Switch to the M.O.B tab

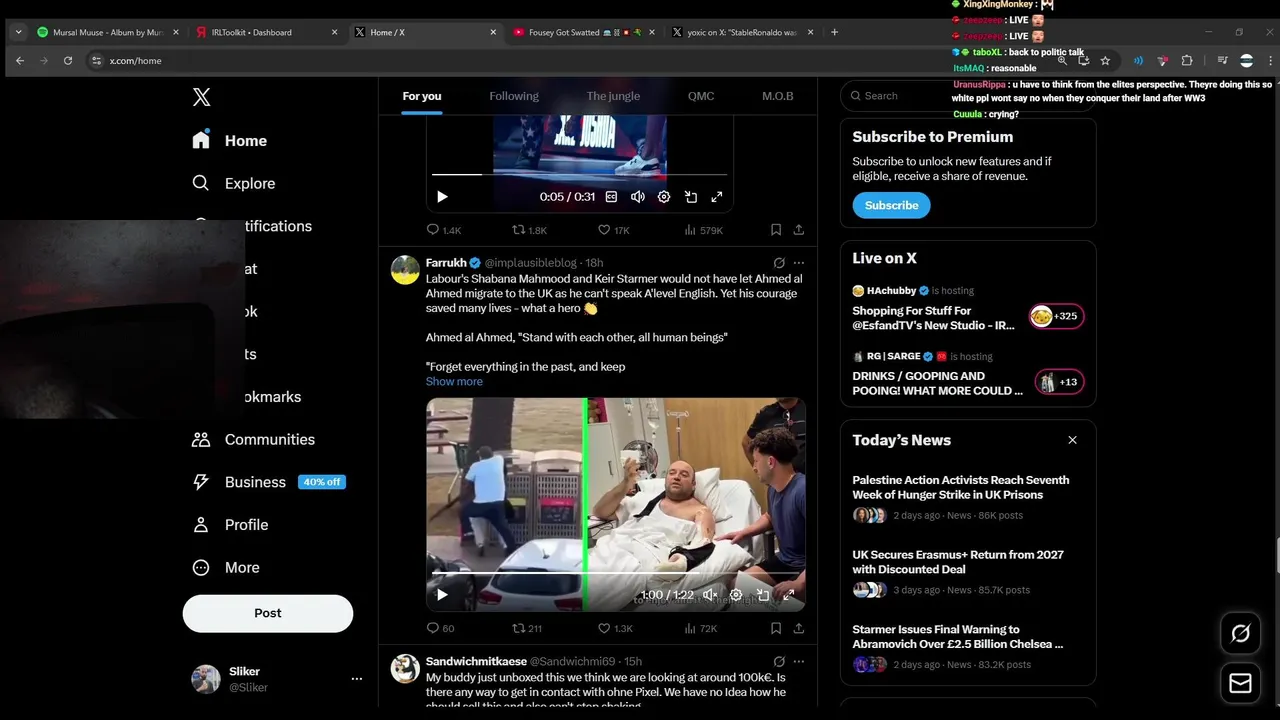(x=777, y=96)
